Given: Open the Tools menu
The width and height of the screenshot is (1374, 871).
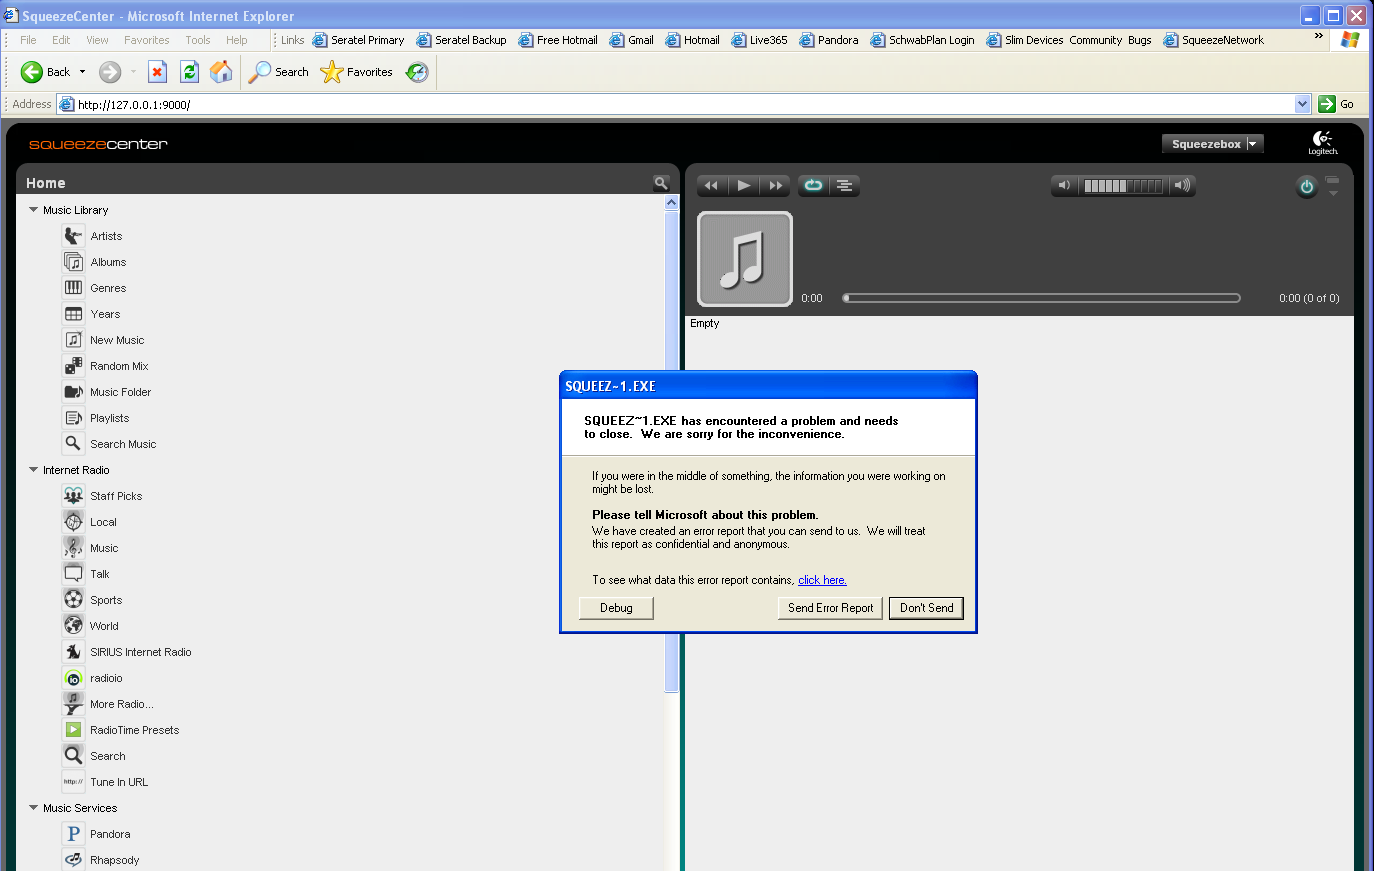Looking at the screenshot, I should coord(197,40).
